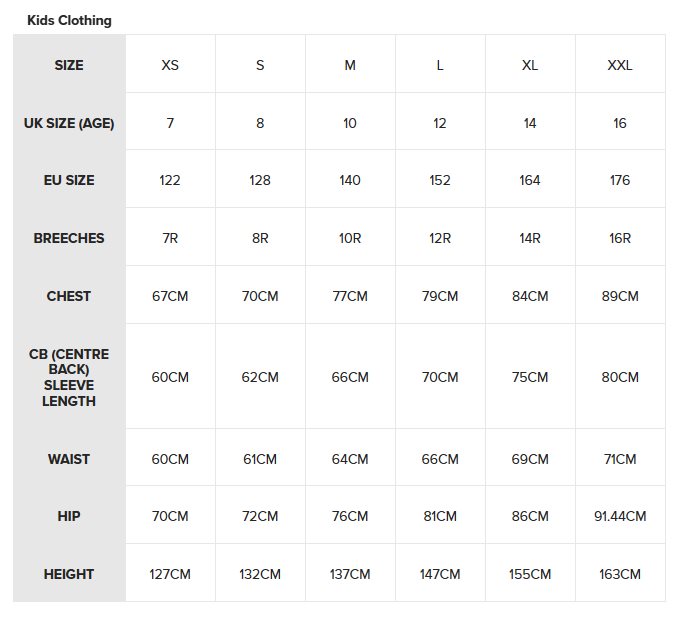
Task: Select the XXL size column header
Action: point(620,65)
